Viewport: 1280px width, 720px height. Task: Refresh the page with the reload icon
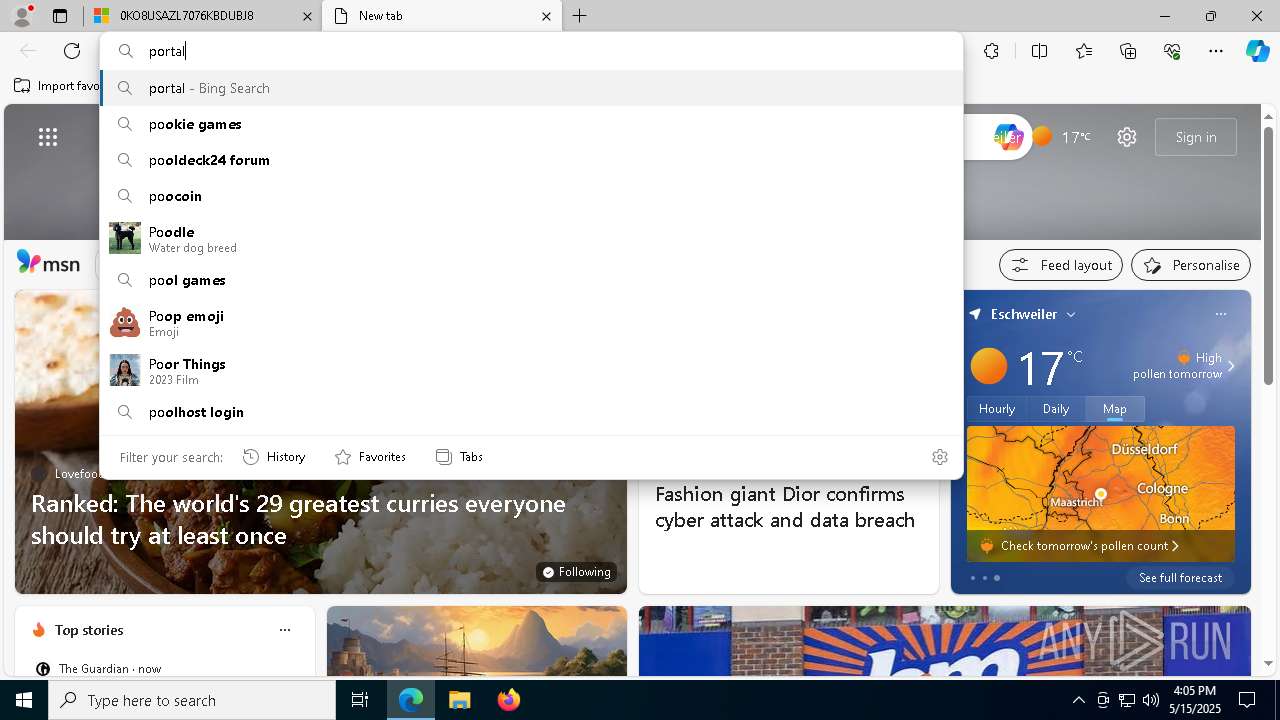[72, 51]
